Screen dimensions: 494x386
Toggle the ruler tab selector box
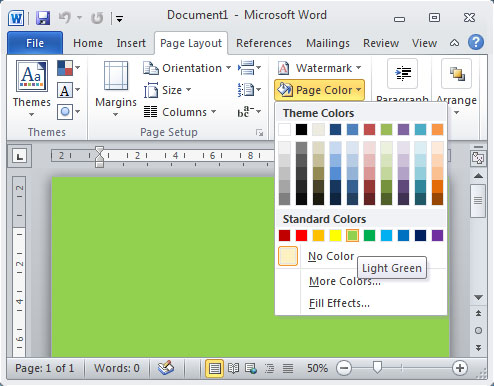click(20, 156)
